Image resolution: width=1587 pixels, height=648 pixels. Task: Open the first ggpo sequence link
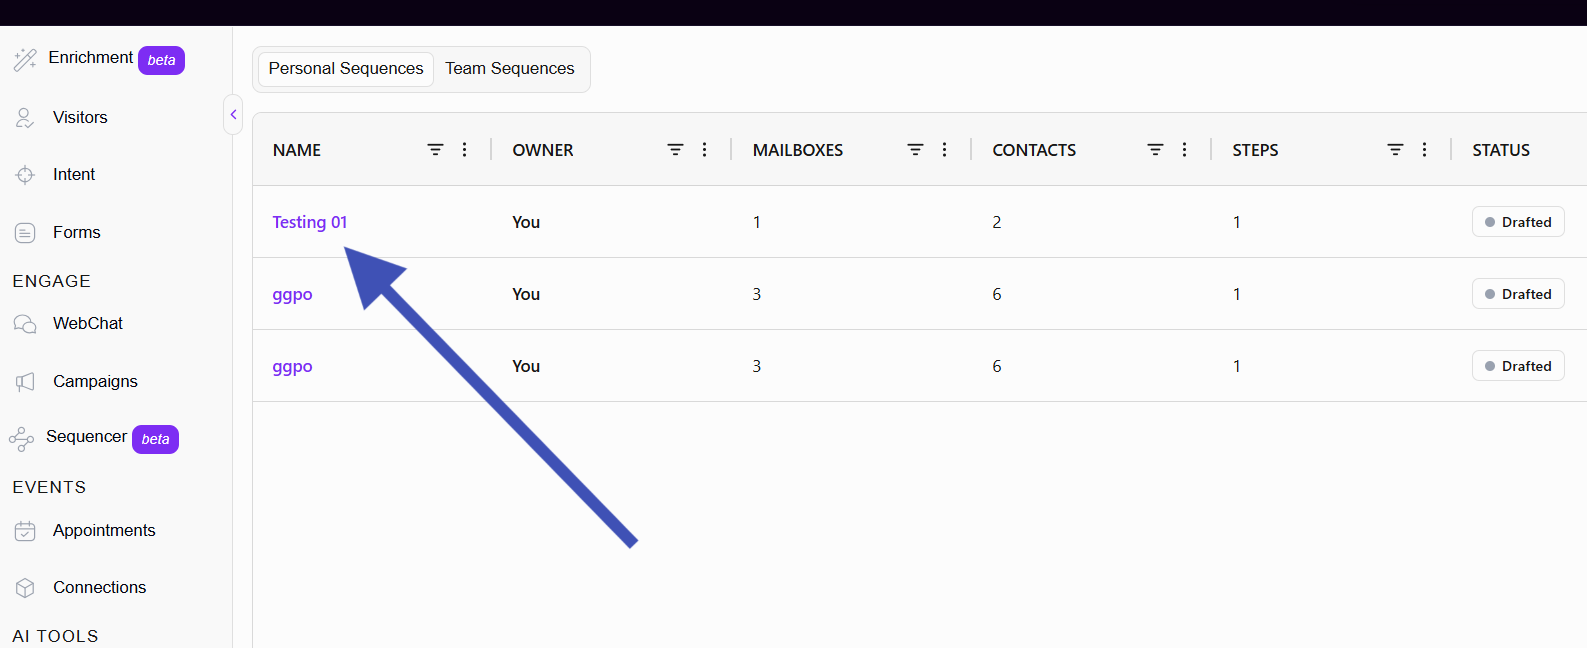click(x=292, y=295)
